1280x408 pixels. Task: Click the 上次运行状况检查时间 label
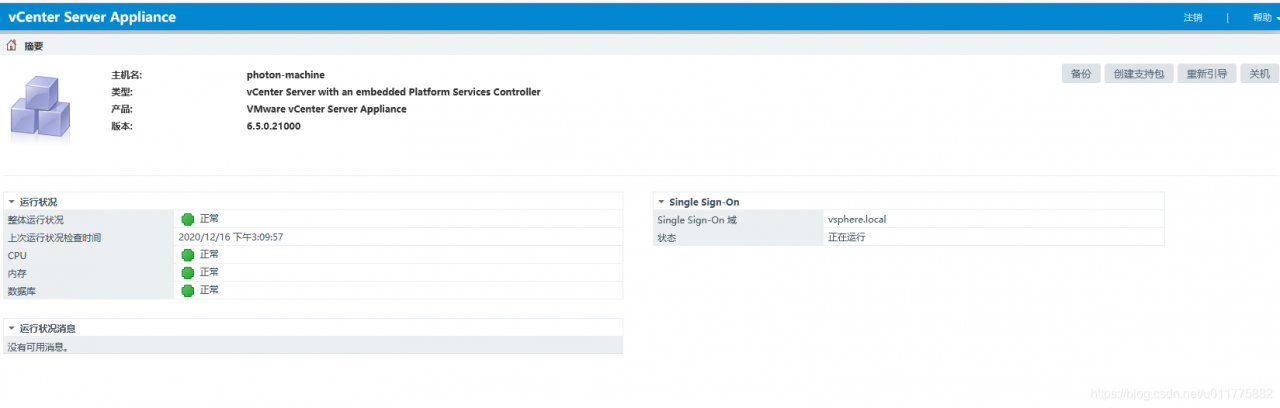[54, 237]
